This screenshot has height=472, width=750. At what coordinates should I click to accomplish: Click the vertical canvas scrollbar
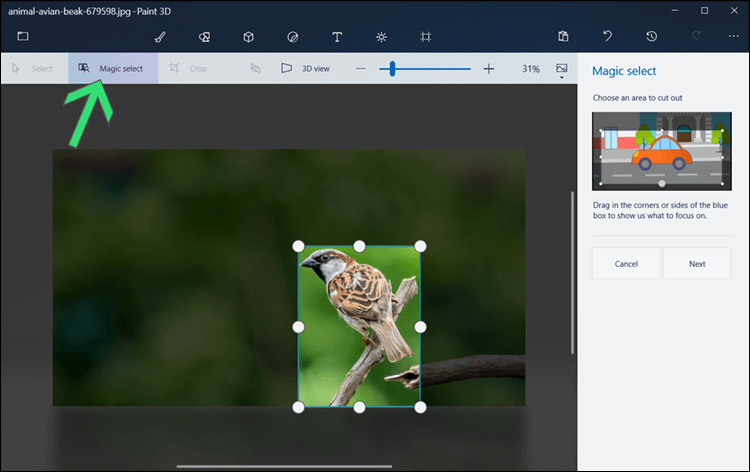click(572, 273)
